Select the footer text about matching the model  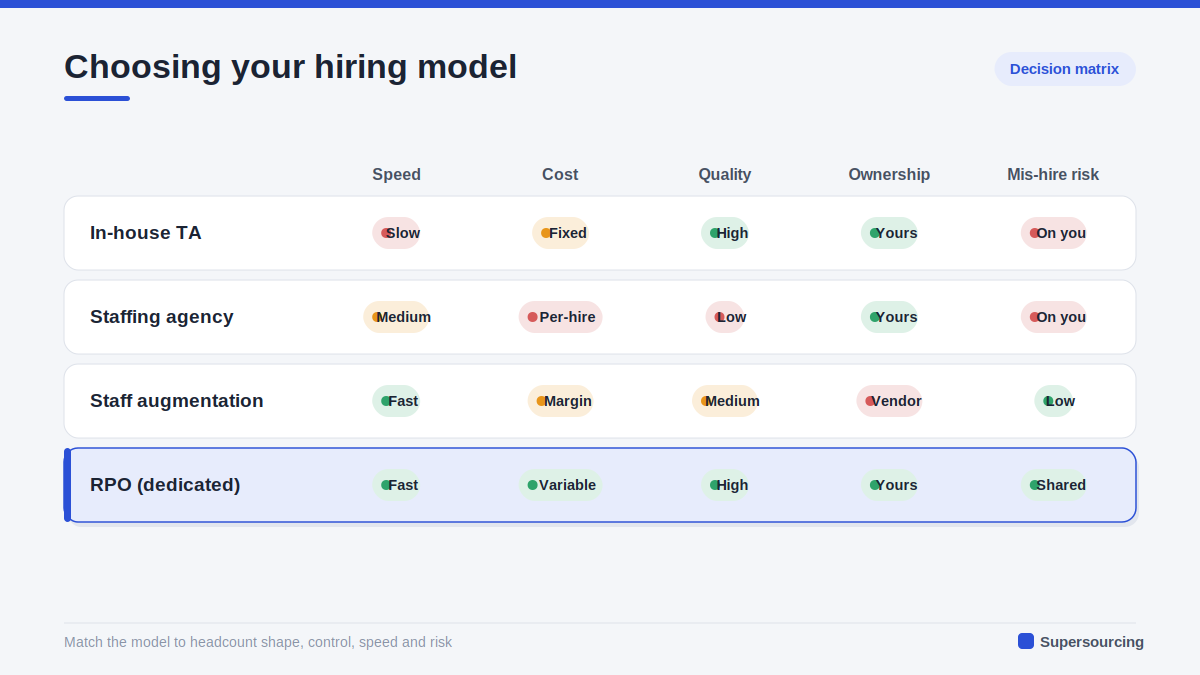pyautogui.click(x=258, y=642)
